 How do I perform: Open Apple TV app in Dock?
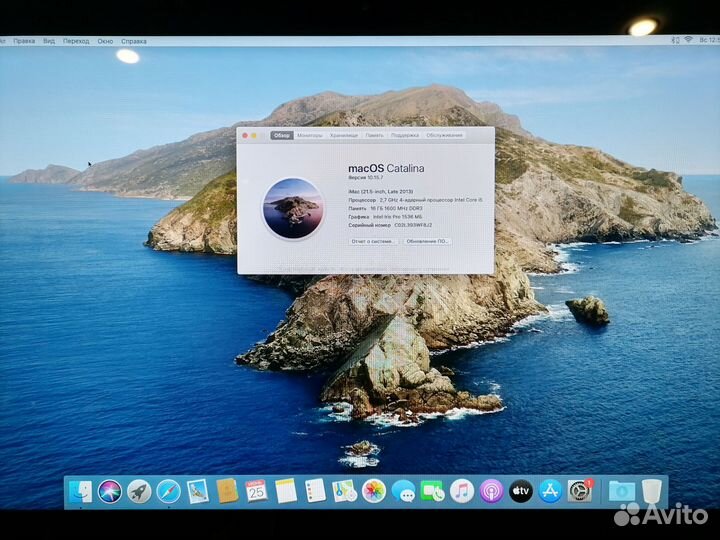pyautogui.click(x=521, y=491)
